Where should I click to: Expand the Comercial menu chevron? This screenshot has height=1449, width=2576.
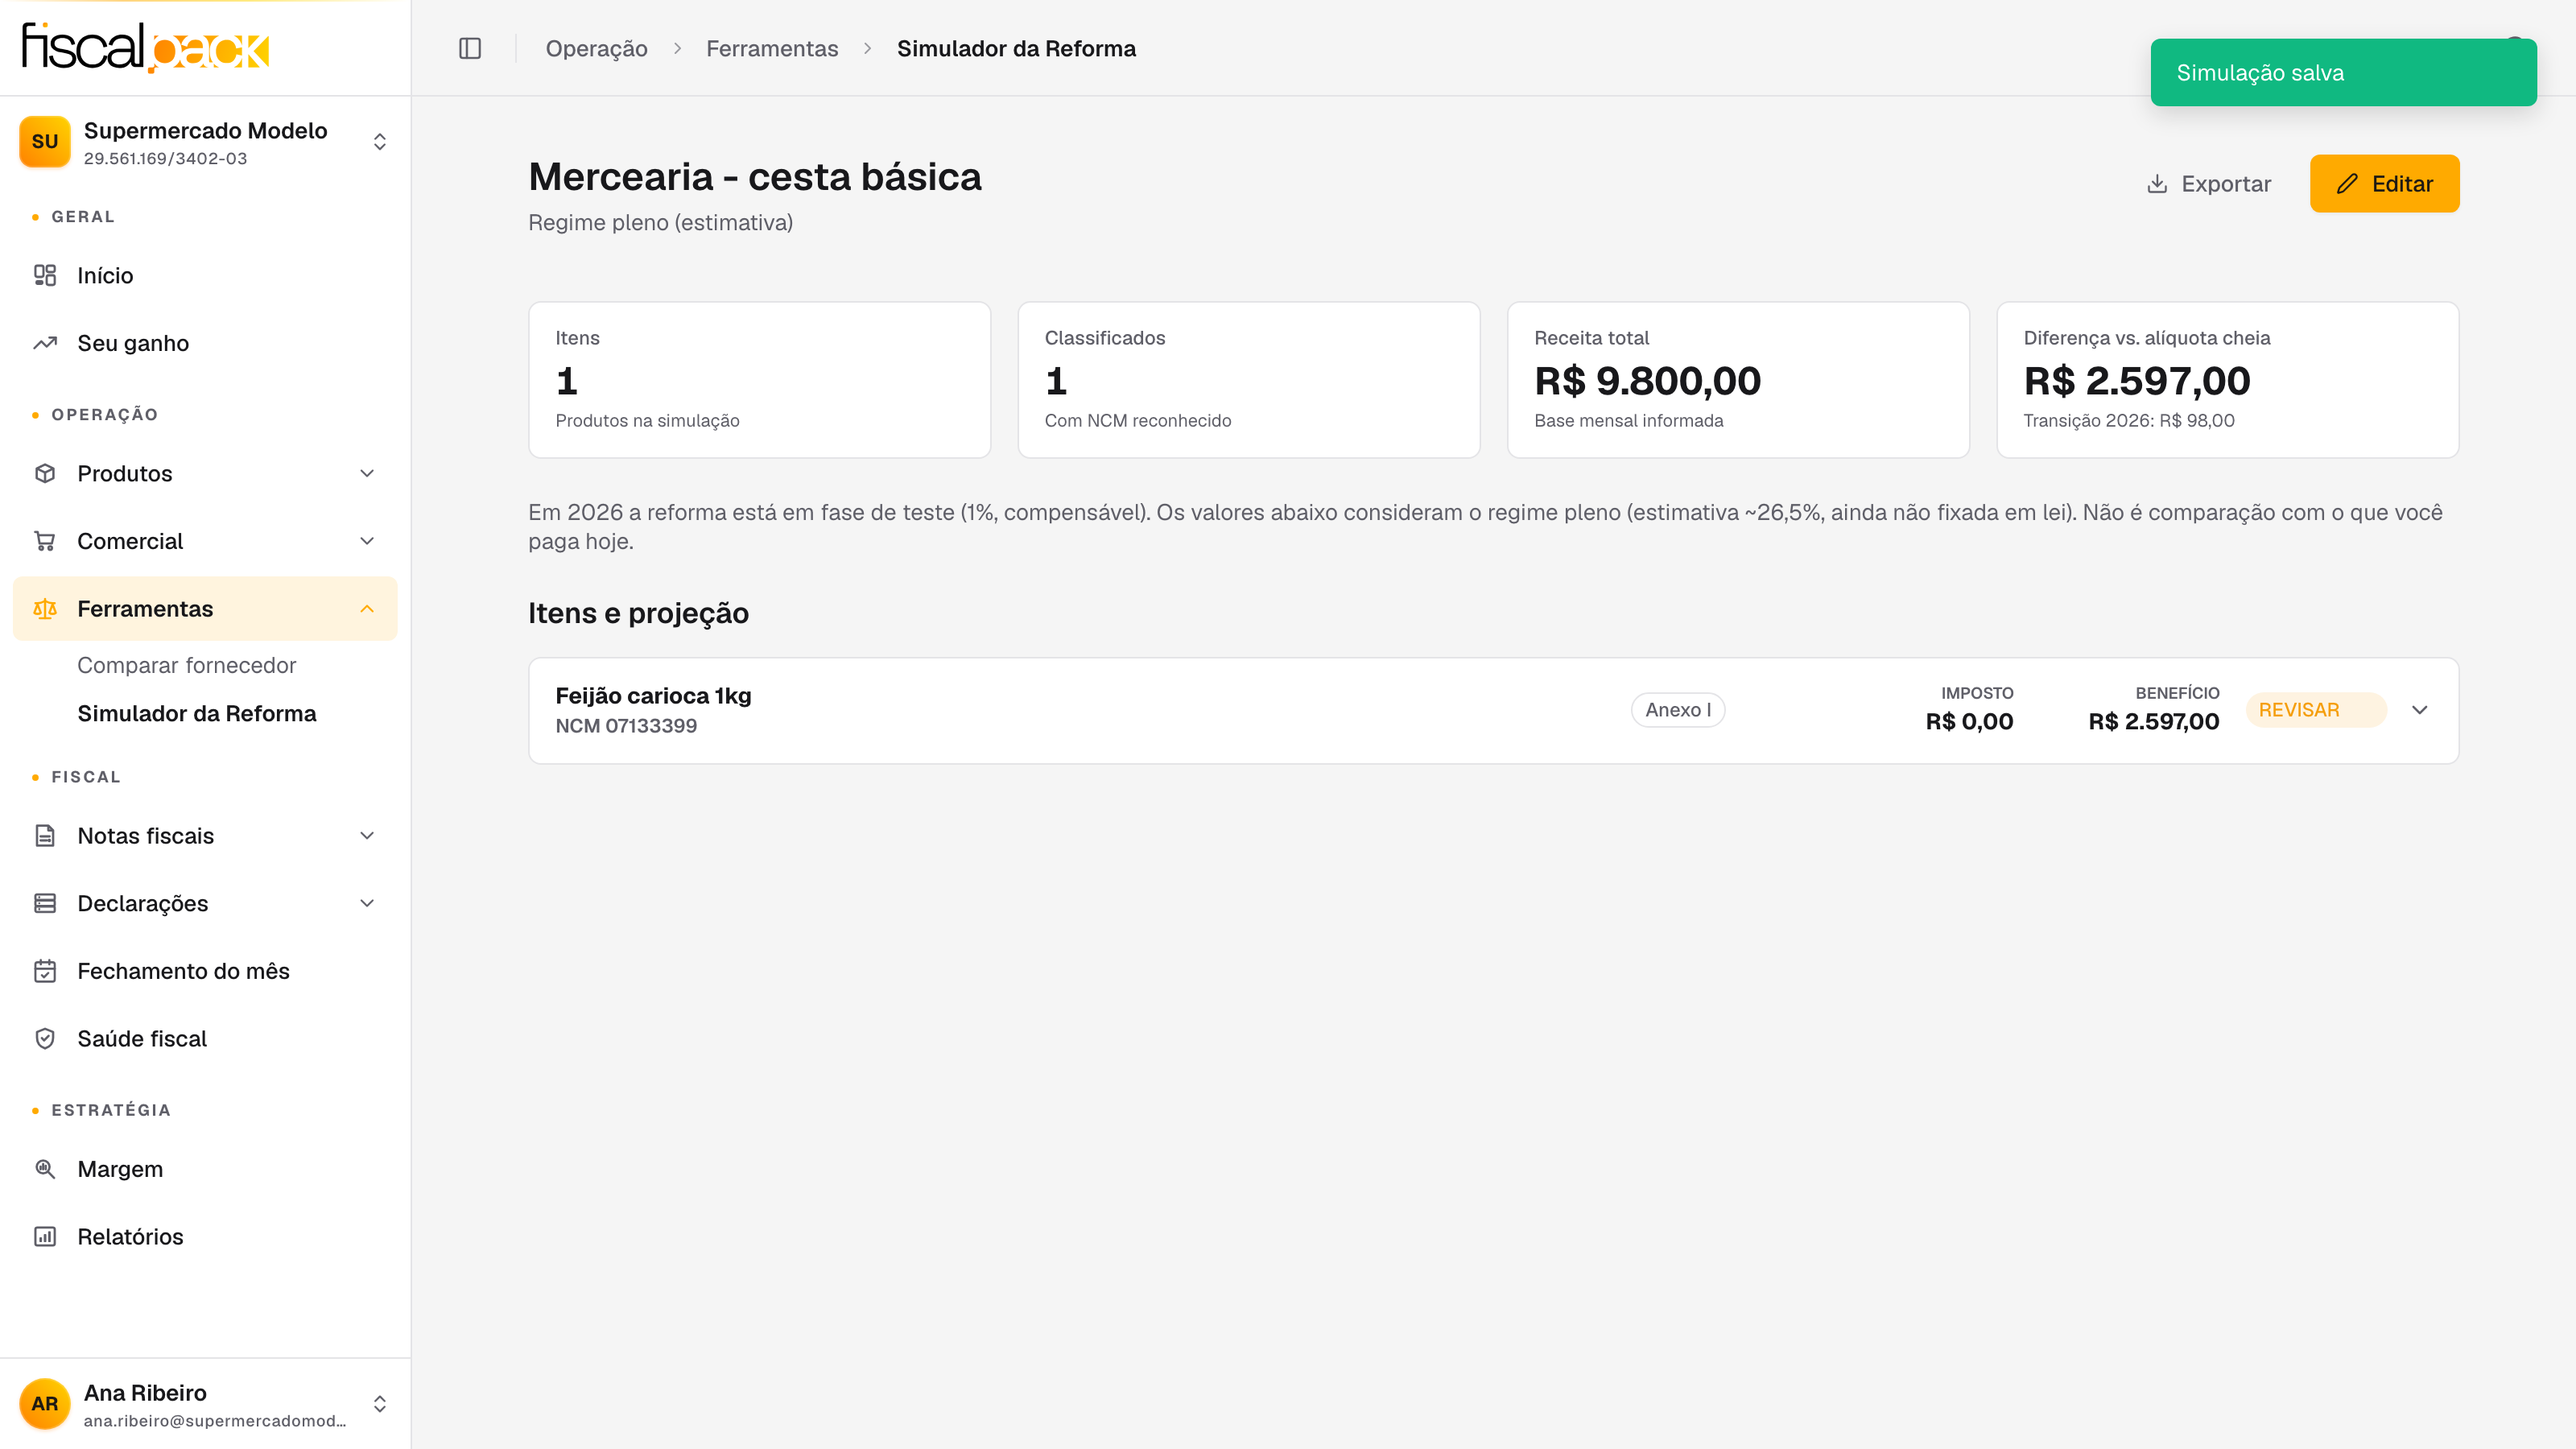pyautogui.click(x=367, y=541)
